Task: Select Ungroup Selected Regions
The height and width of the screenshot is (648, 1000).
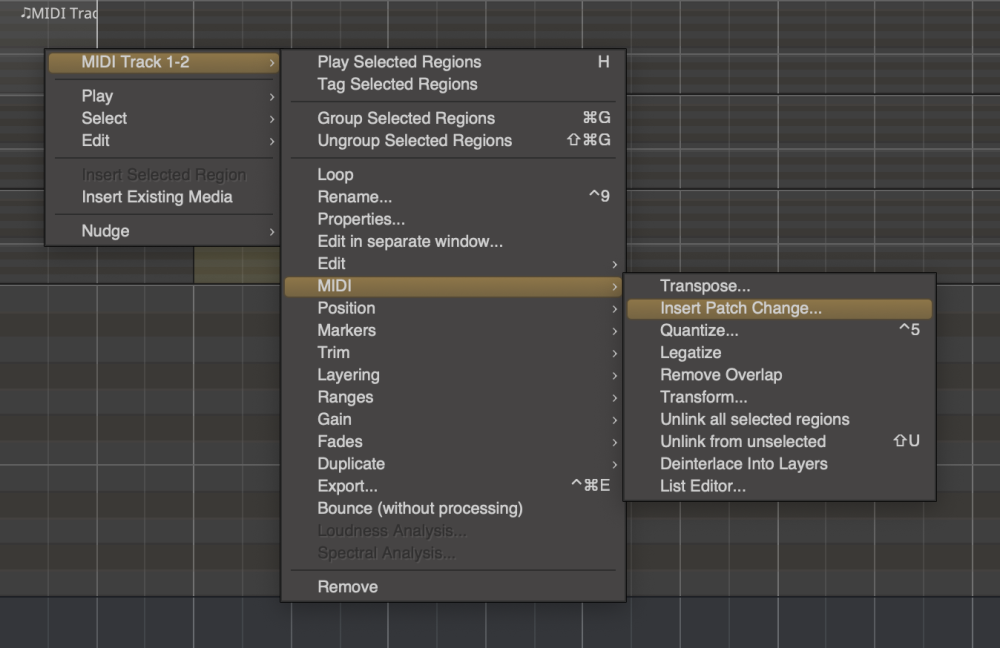Action: pos(453,141)
